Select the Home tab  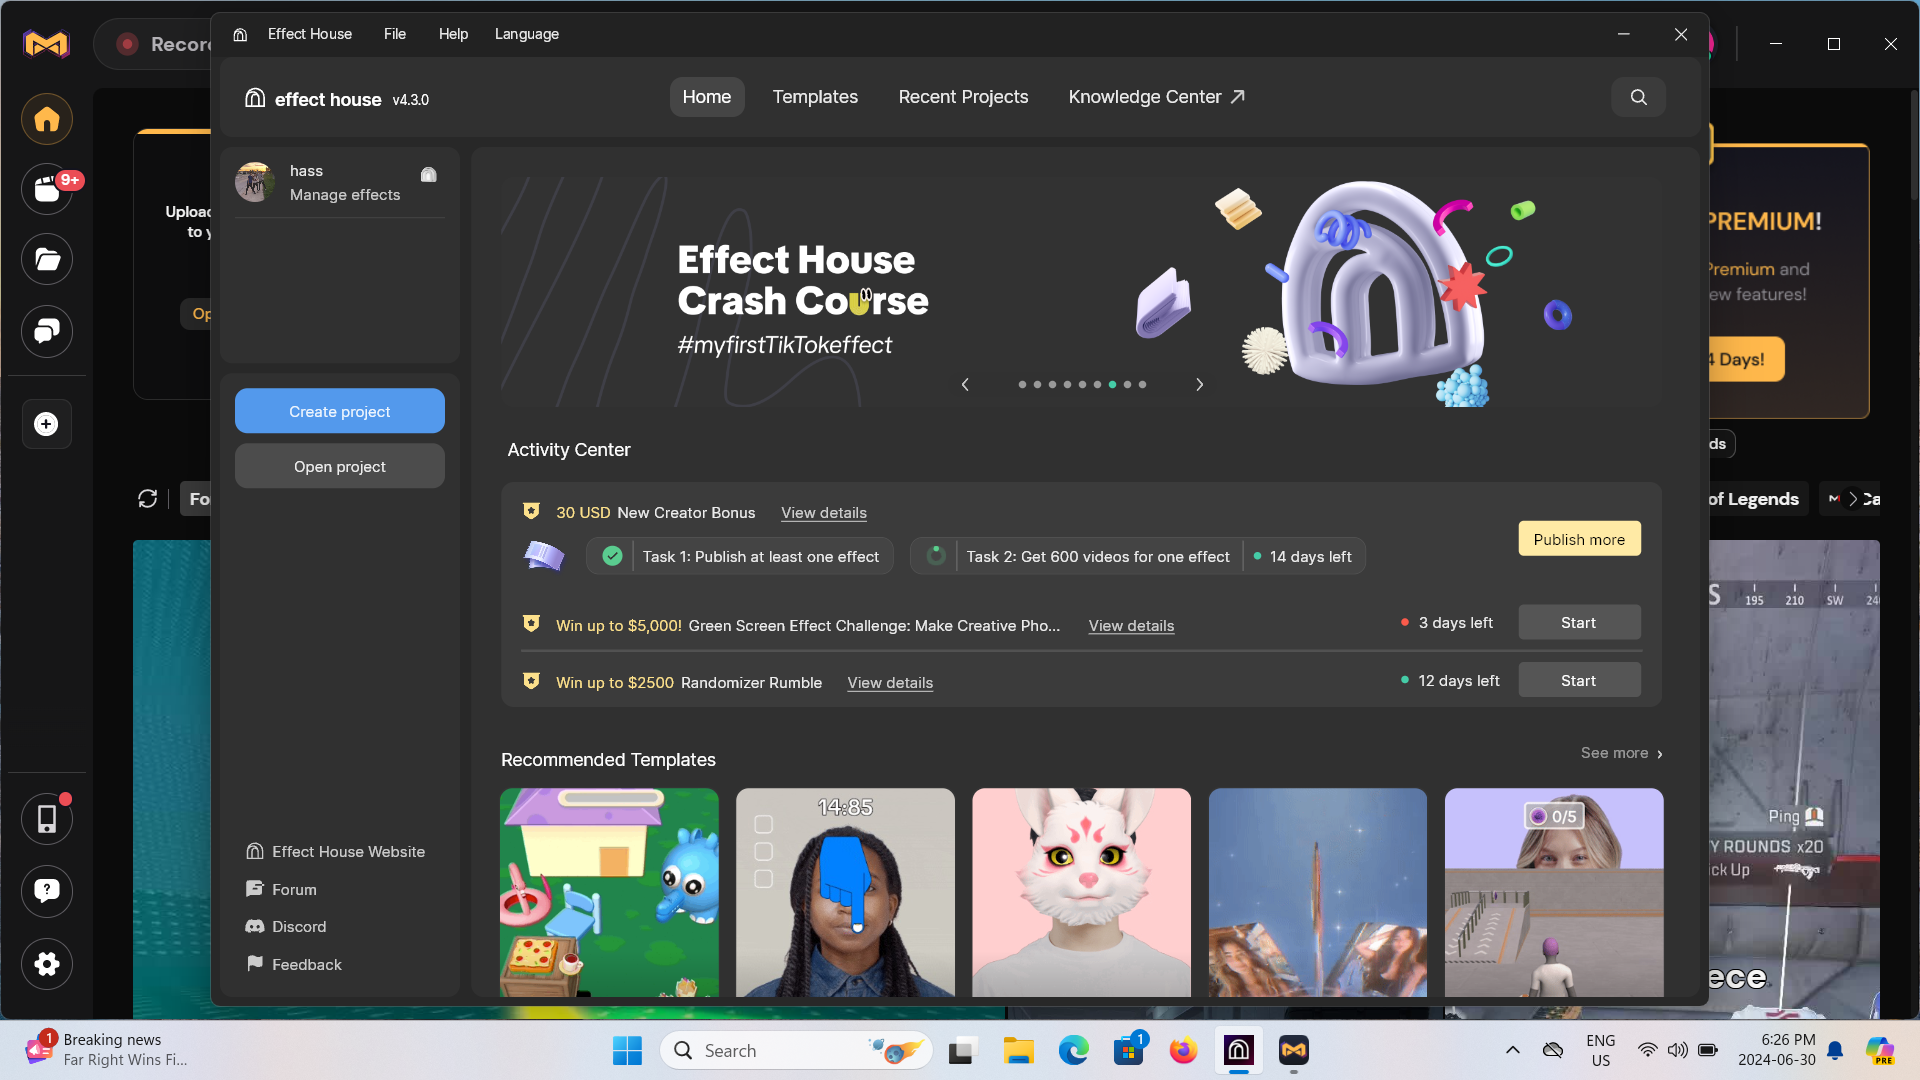point(707,97)
